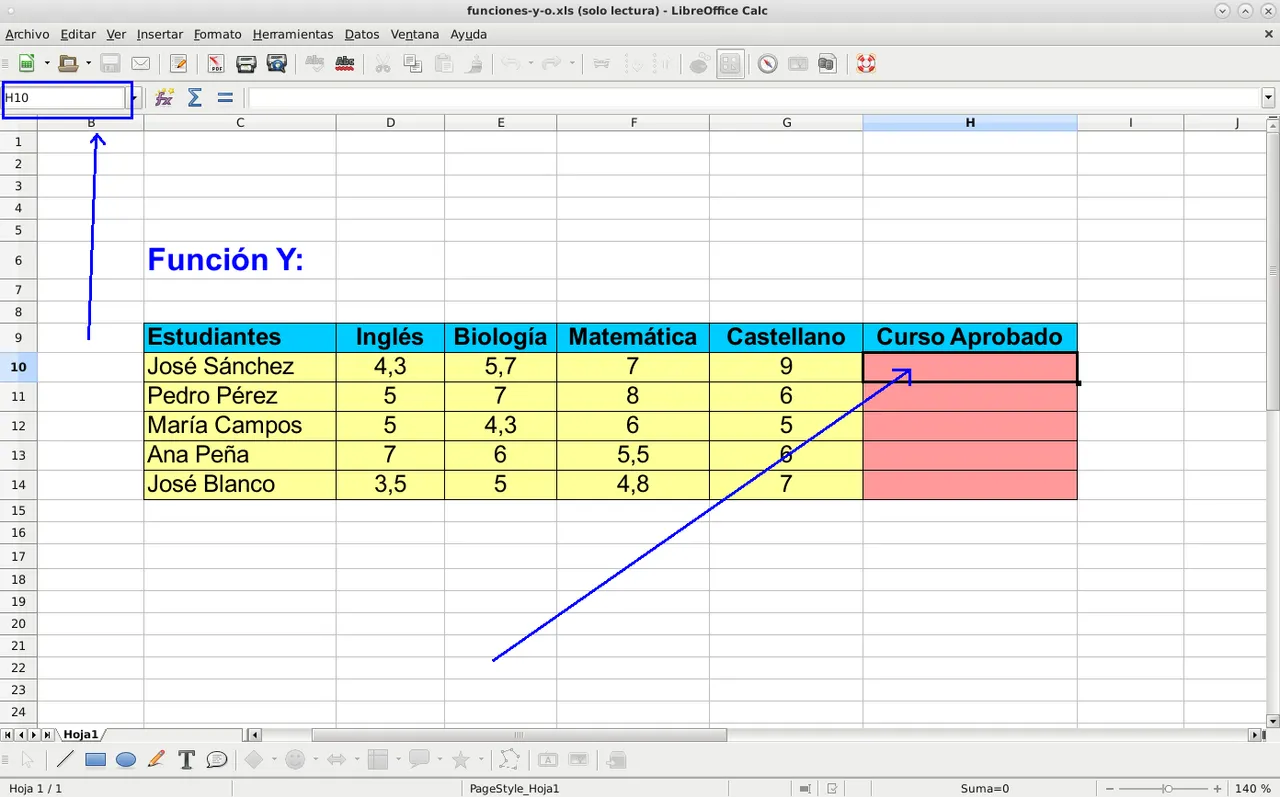The image size is (1280, 797).
Task: Open Navigator with the compass icon
Action: [767, 64]
